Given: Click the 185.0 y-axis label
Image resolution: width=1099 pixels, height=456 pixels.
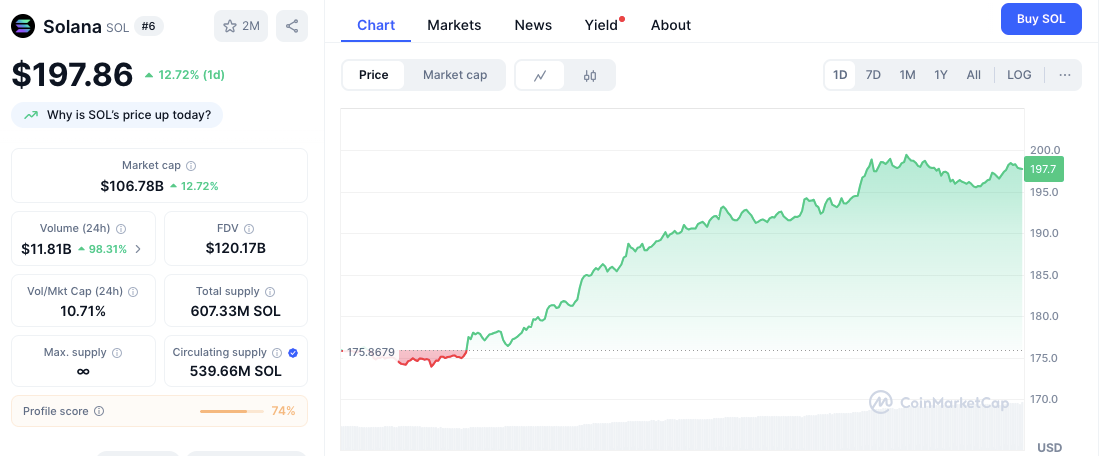Looking at the screenshot, I should [x=1045, y=275].
